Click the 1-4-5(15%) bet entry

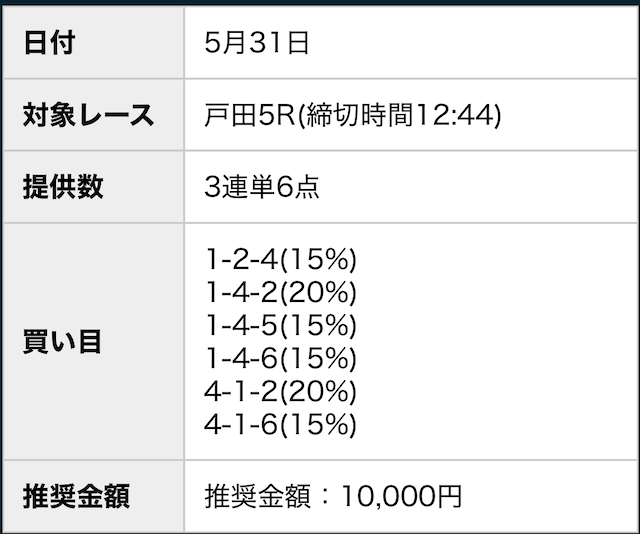[281, 326]
